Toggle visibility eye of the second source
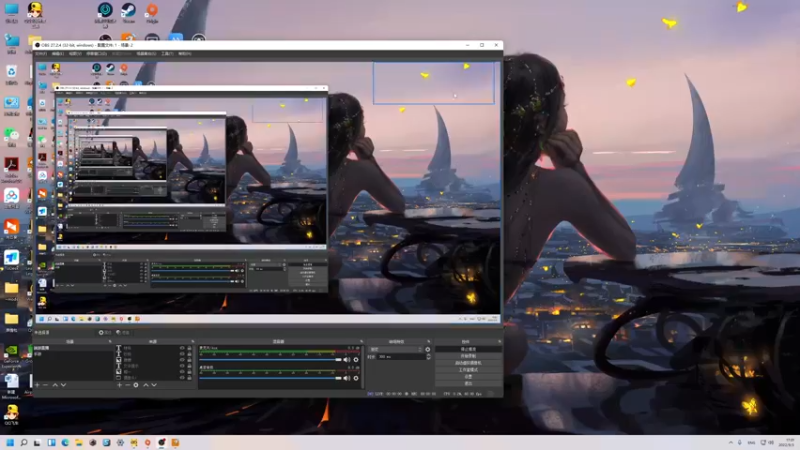Screen dimensions: 800x450 182,354
